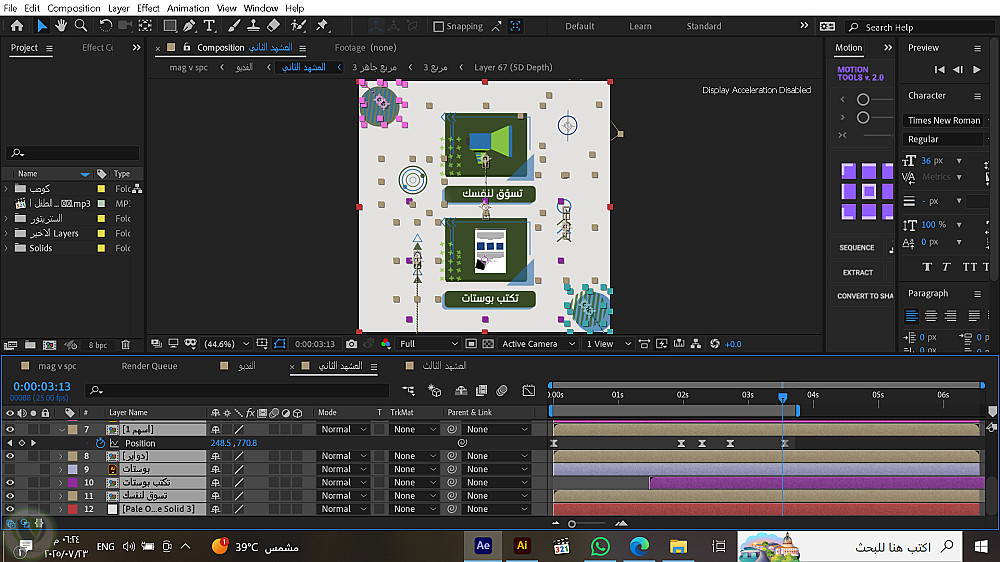Open the Active Camera view dropdown
The image size is (1000, 562).
538,344
